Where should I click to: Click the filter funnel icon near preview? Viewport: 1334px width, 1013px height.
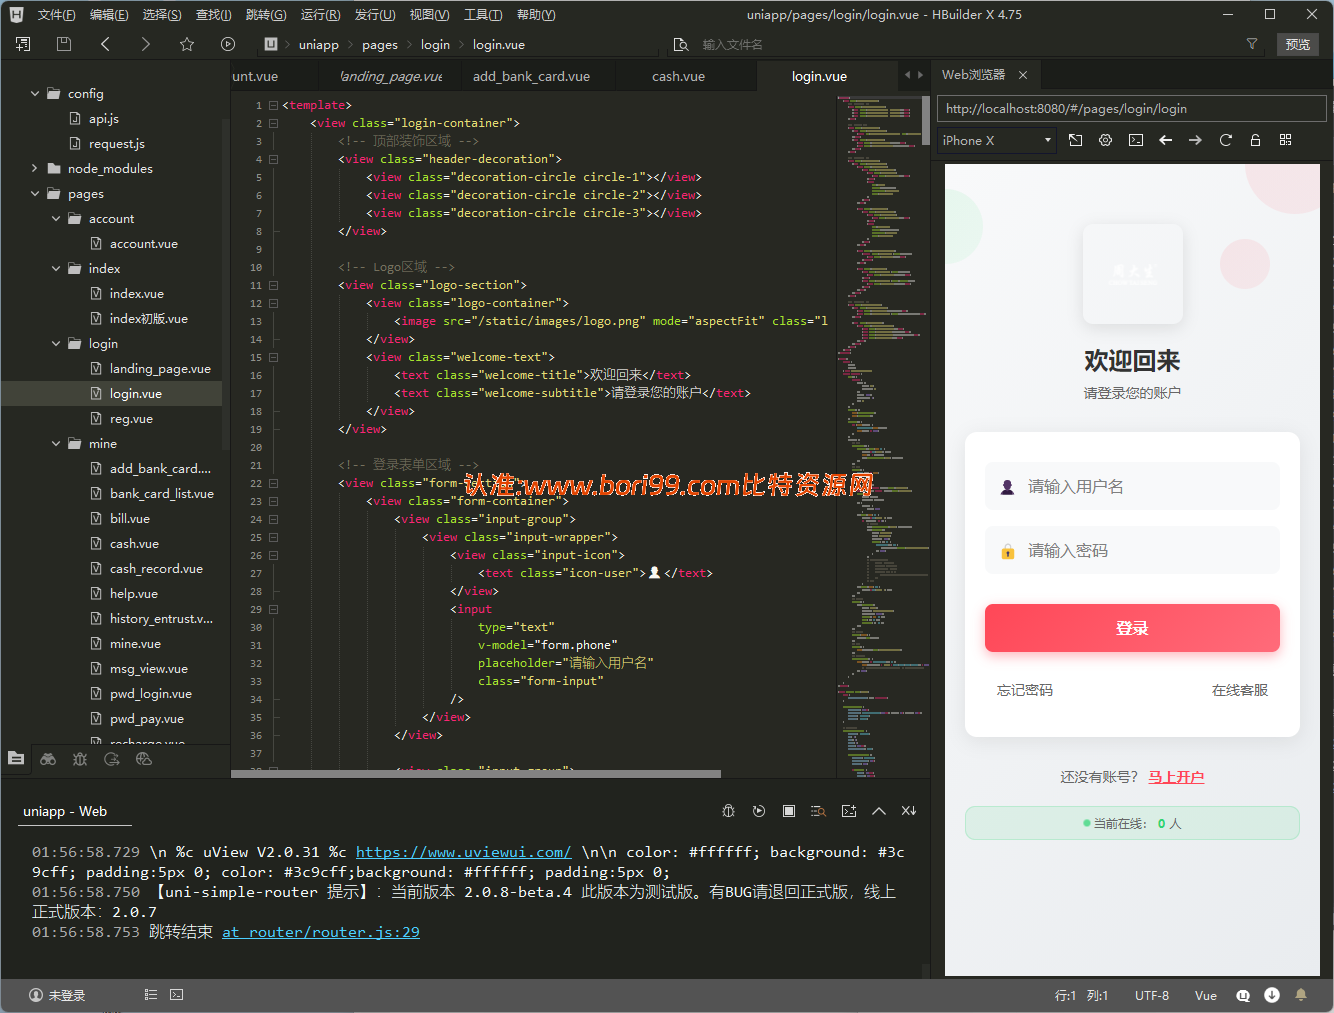coord(1252,44)
